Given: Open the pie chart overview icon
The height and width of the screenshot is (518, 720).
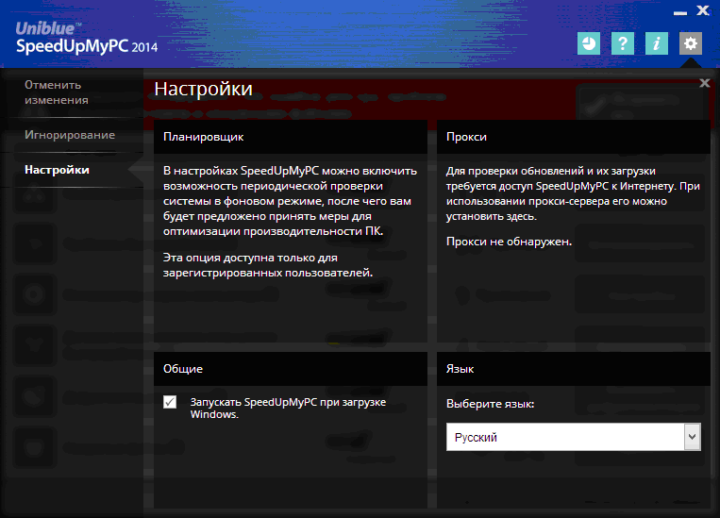Looking at the screenshot, I should pos(589,43).
